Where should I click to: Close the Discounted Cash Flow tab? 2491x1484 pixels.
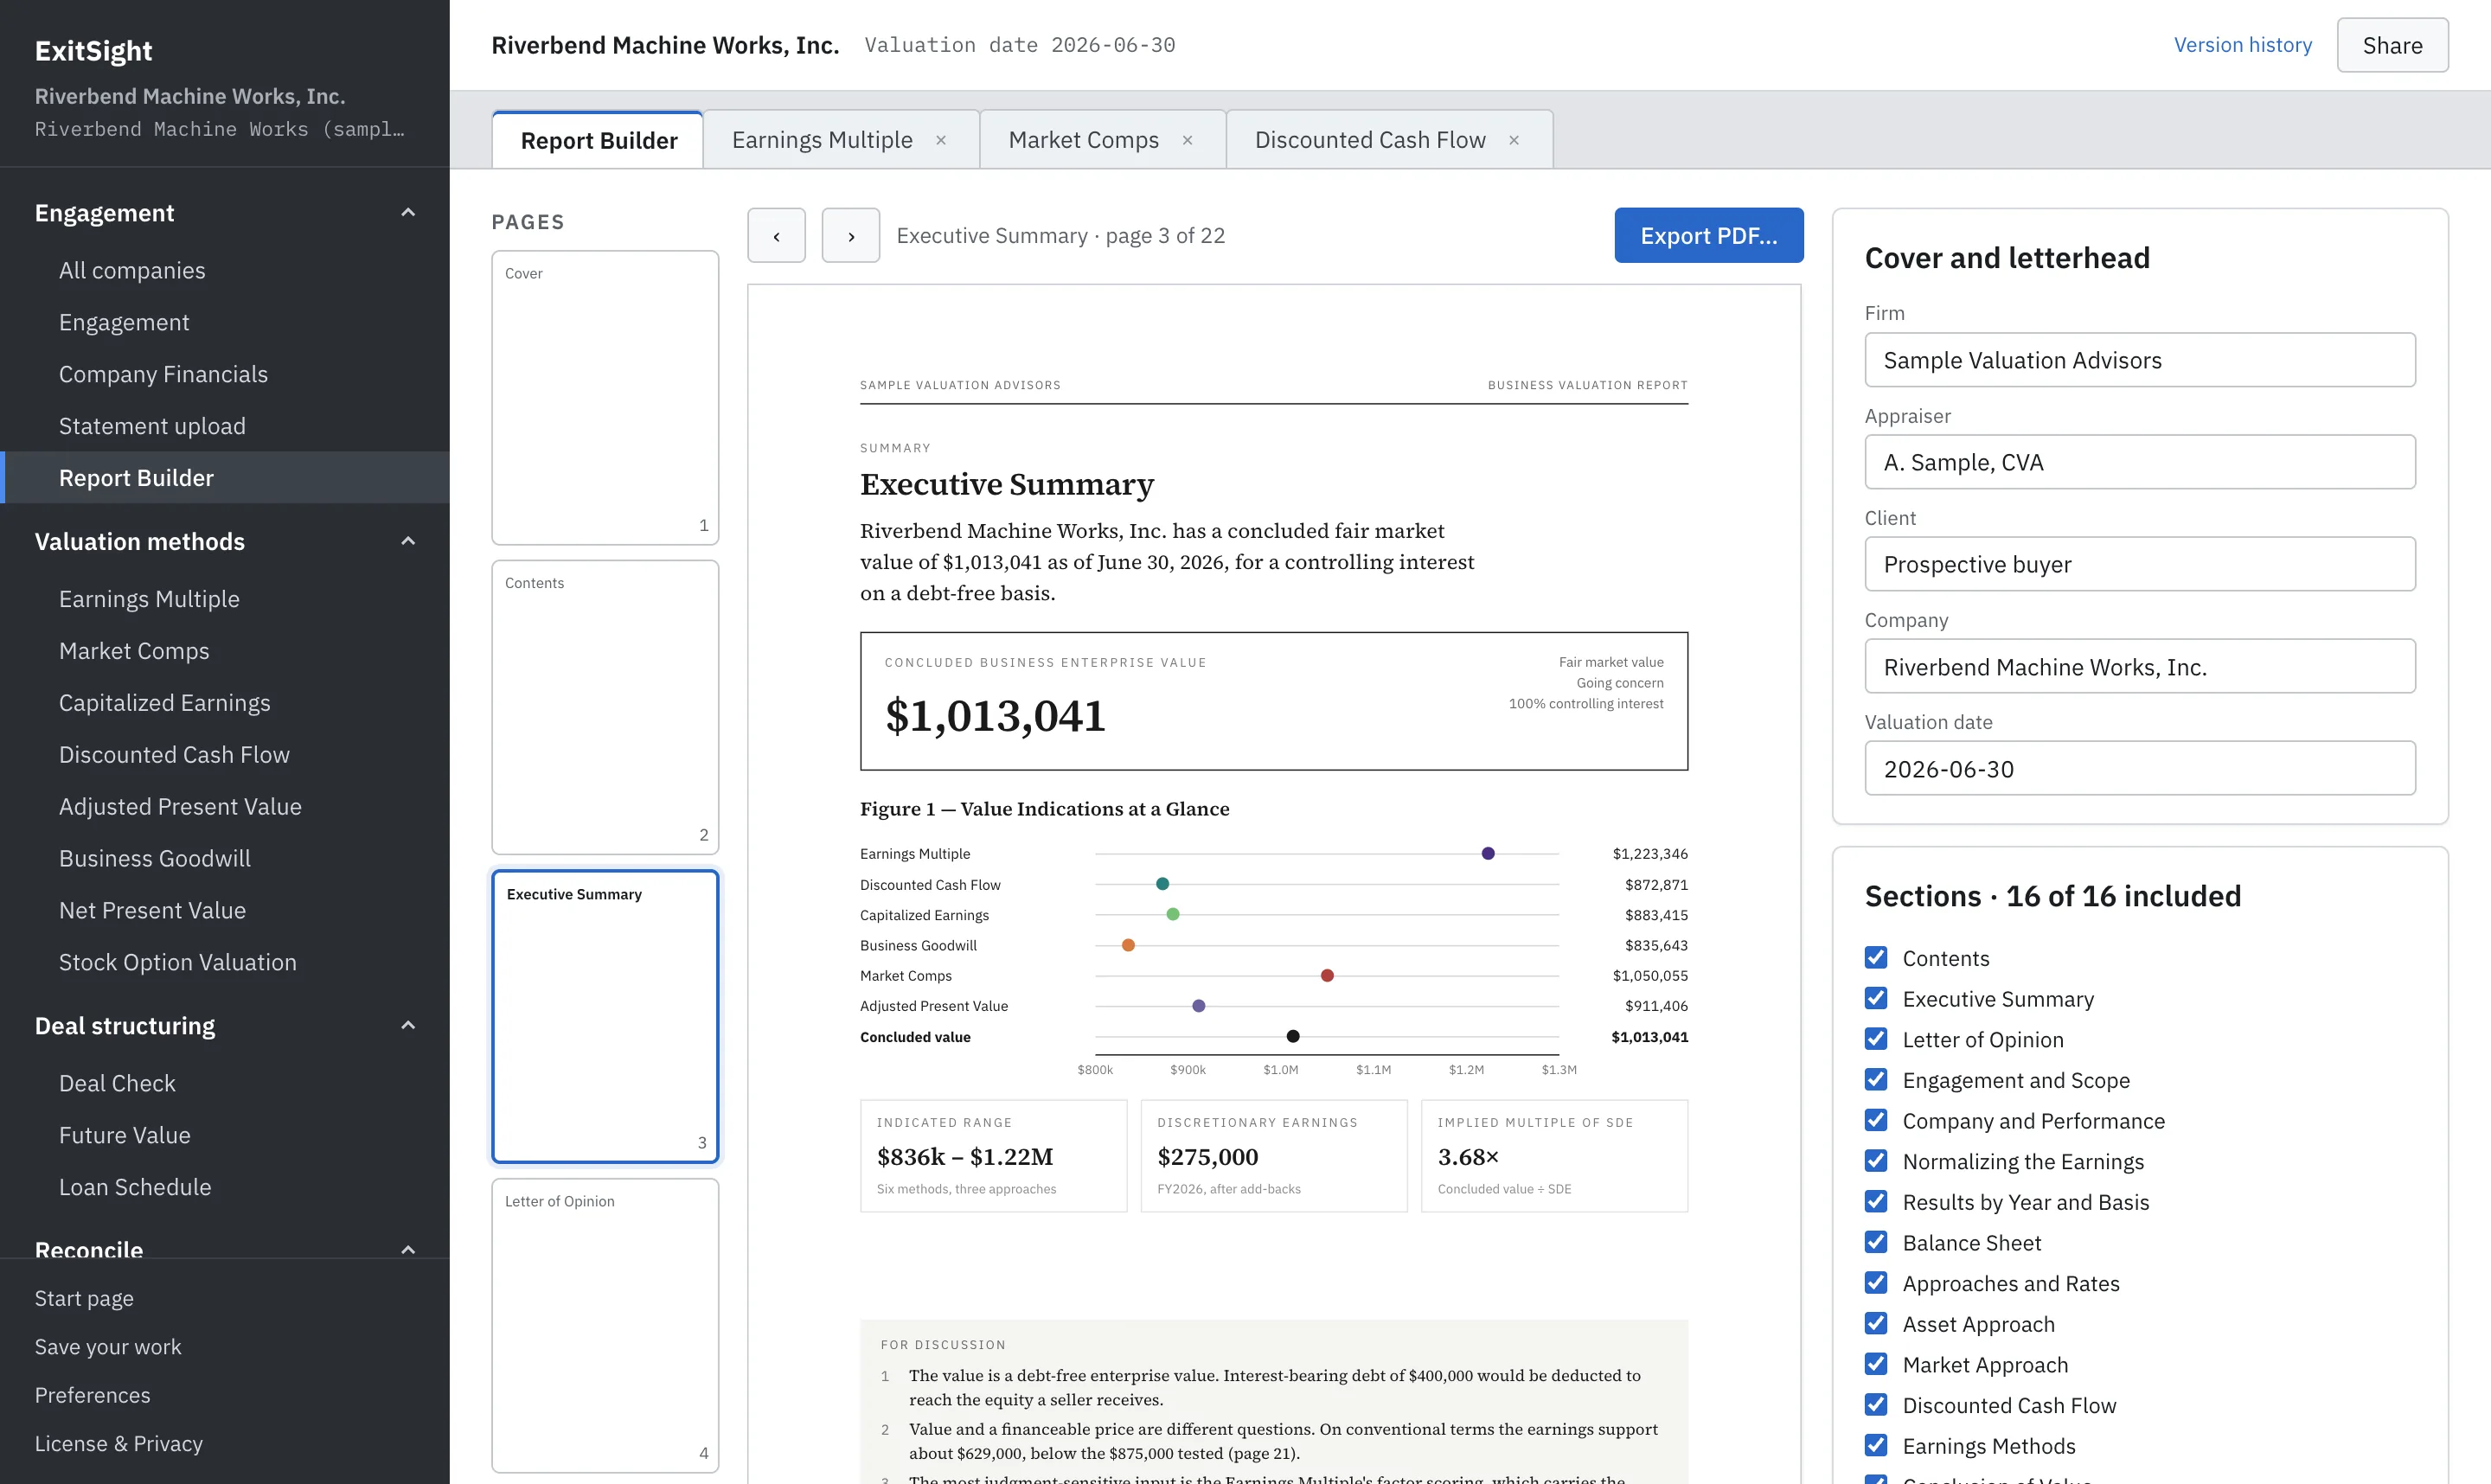(x=1514, y=140)
